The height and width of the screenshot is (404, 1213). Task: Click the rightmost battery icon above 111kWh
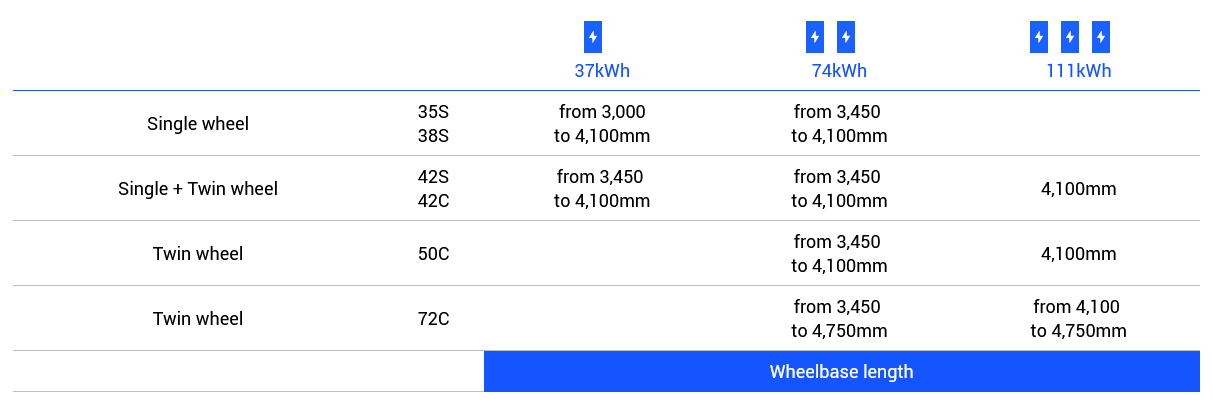(x=1101, y=37)
